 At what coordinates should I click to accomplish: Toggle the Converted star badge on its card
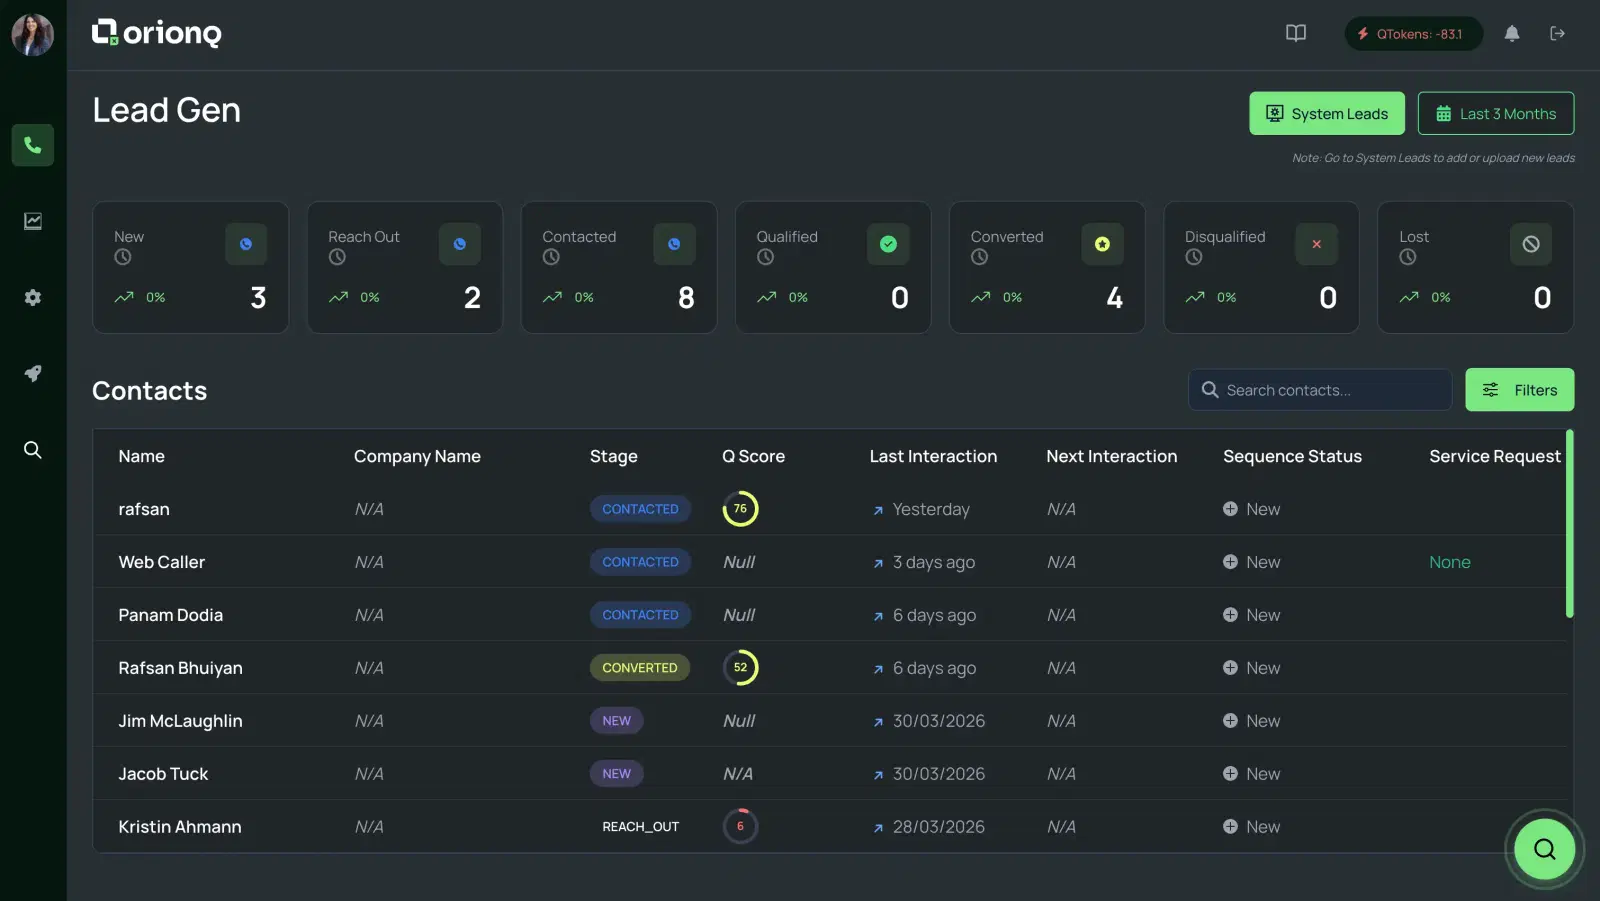click(1101, 243)
